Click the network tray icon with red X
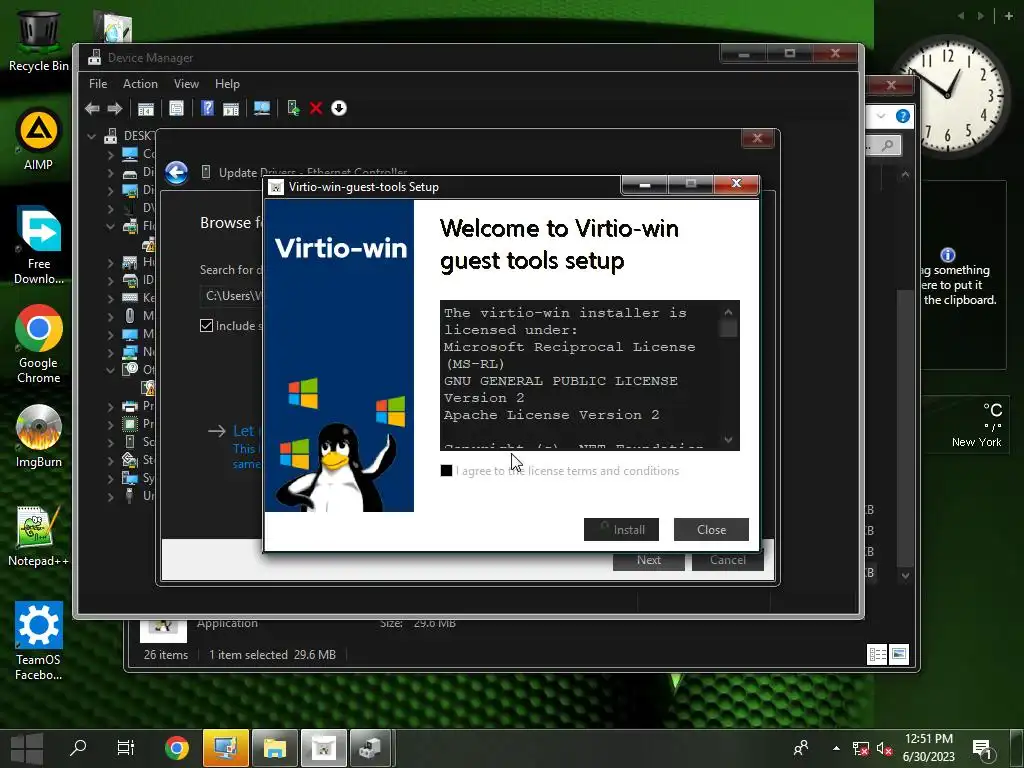 coord(861,748)
